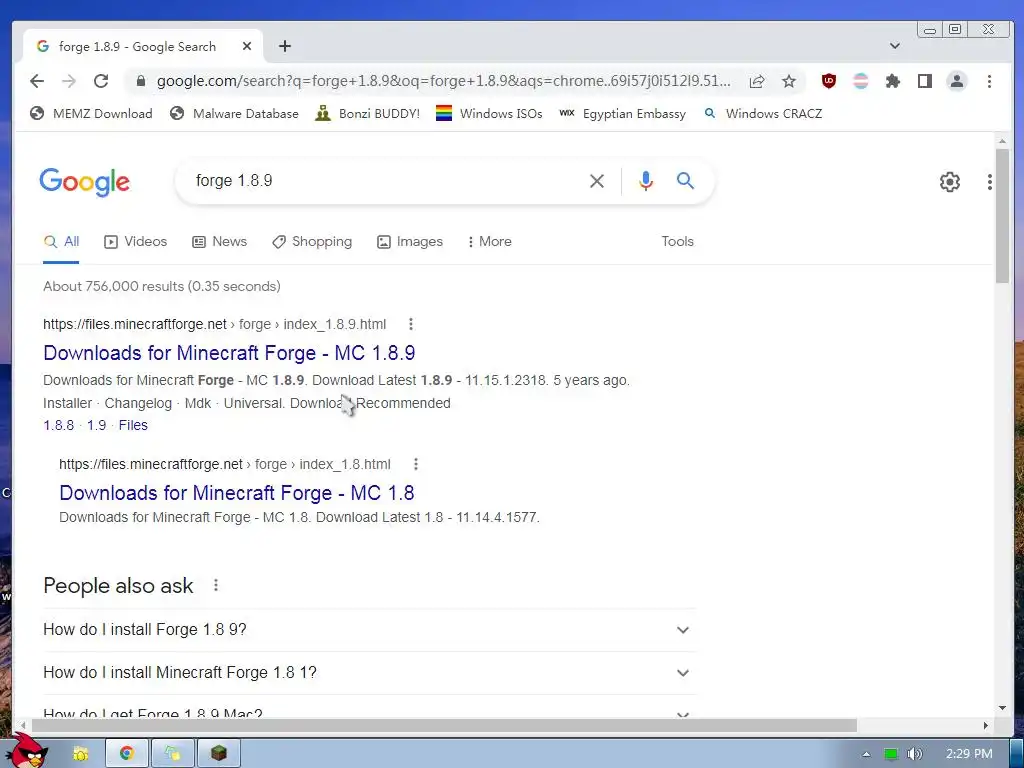Expand How do I install Forge 1.8 9?
Image resolution: width=1024 pixels, height=768 pixels.
pyautogui.click(x=369, y=630)
